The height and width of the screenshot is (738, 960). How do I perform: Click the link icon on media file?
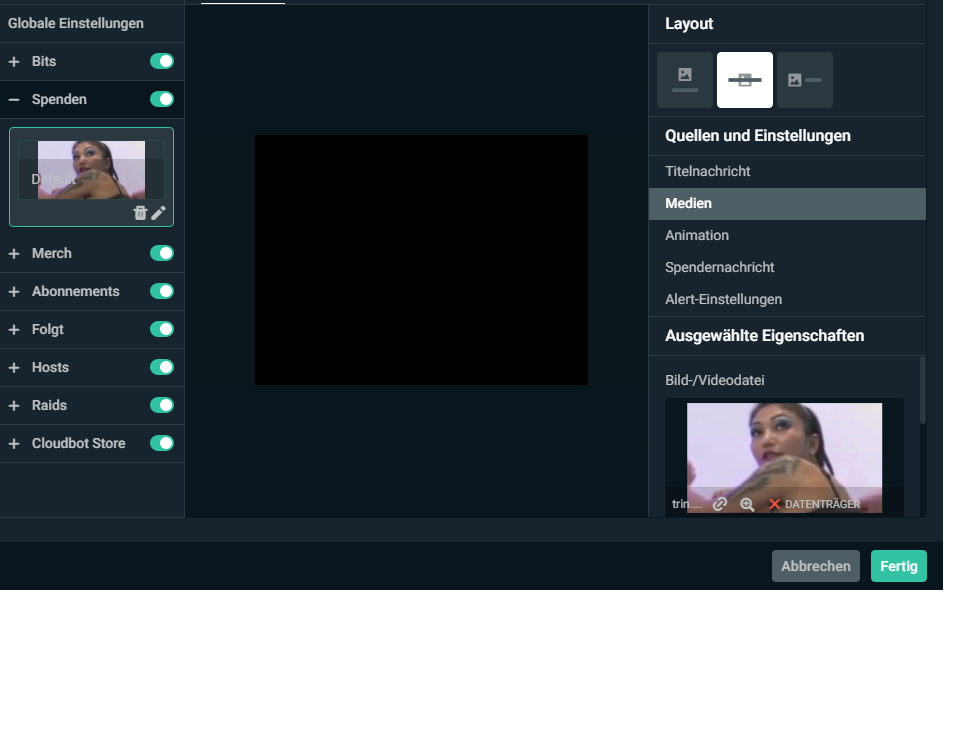tap(720, 504)
